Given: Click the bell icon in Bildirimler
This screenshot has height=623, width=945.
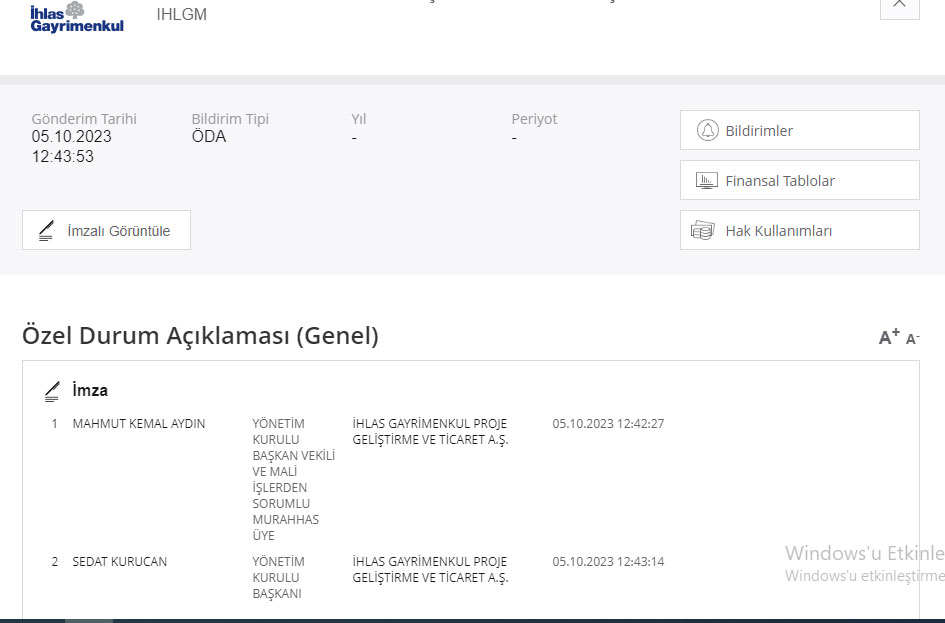Looking at the screenshot, I should (x=708, y=130).
